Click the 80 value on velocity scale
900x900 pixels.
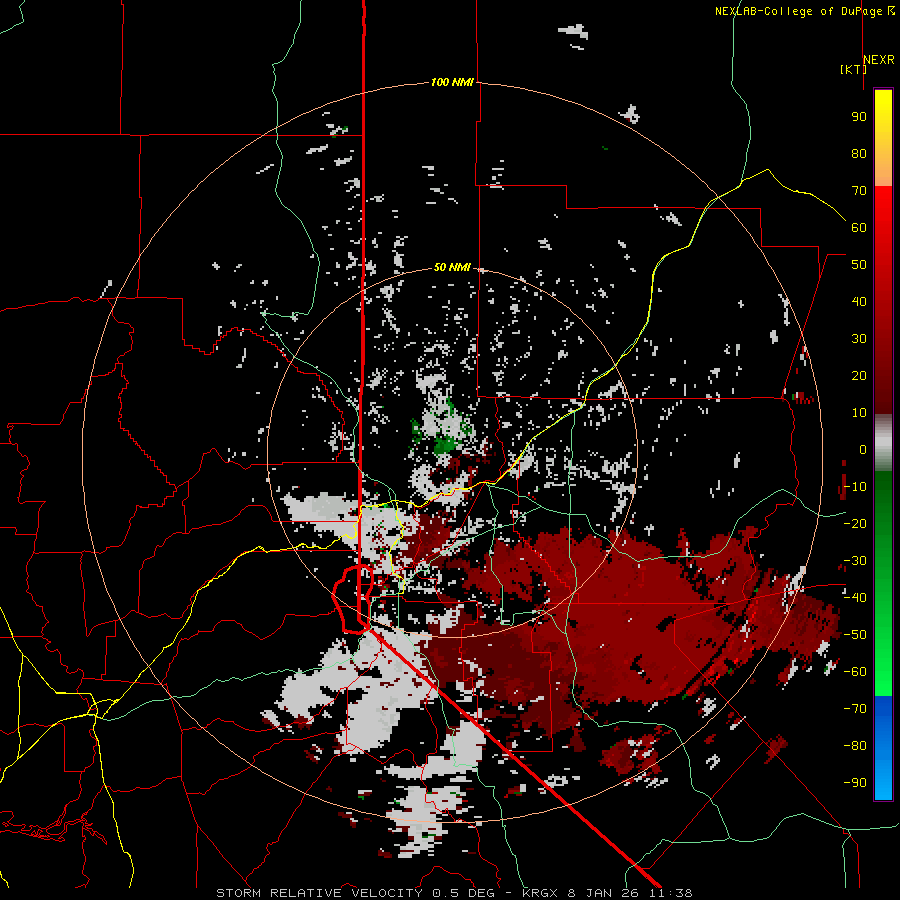click(x=859, y=154)
